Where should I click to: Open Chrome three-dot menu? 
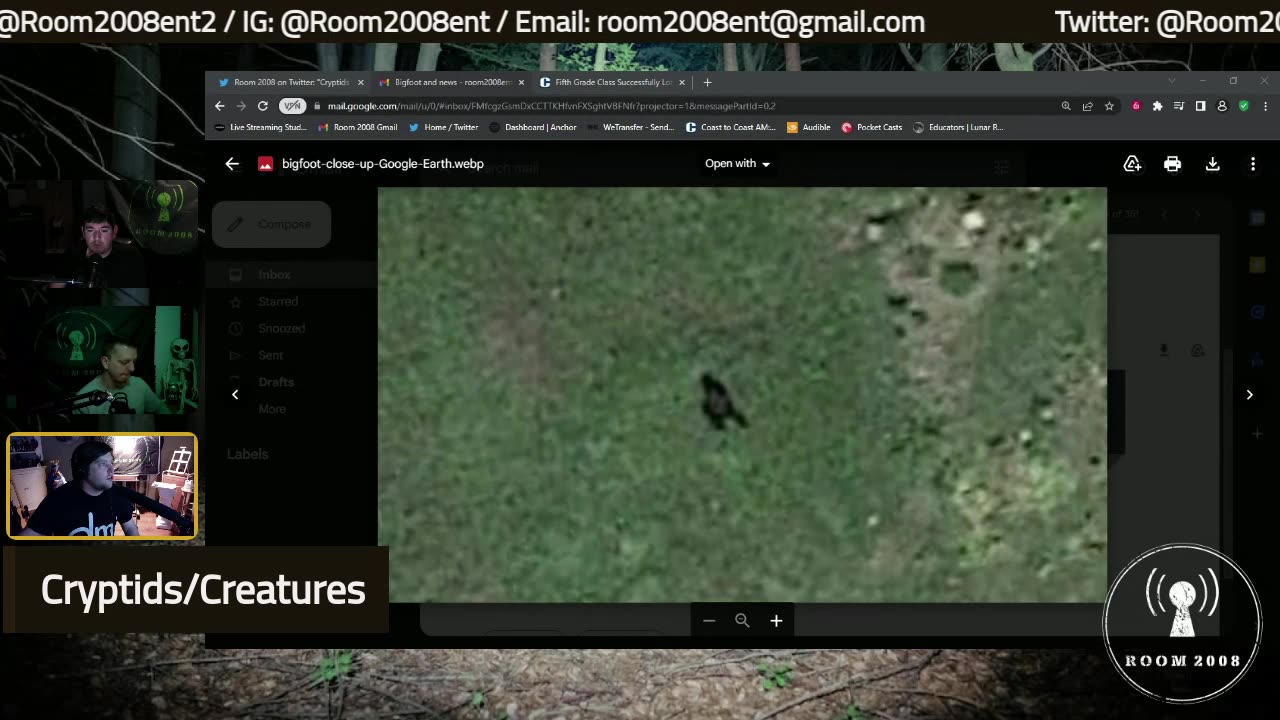click(1265, 106)
